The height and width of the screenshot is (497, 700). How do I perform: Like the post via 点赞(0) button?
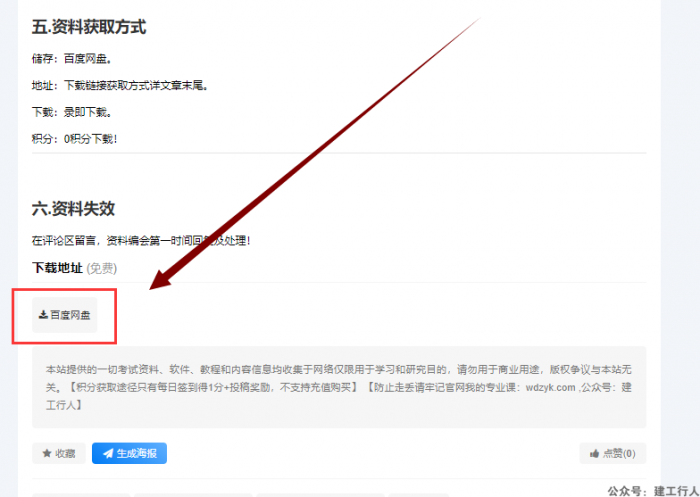tap(612, 454)
